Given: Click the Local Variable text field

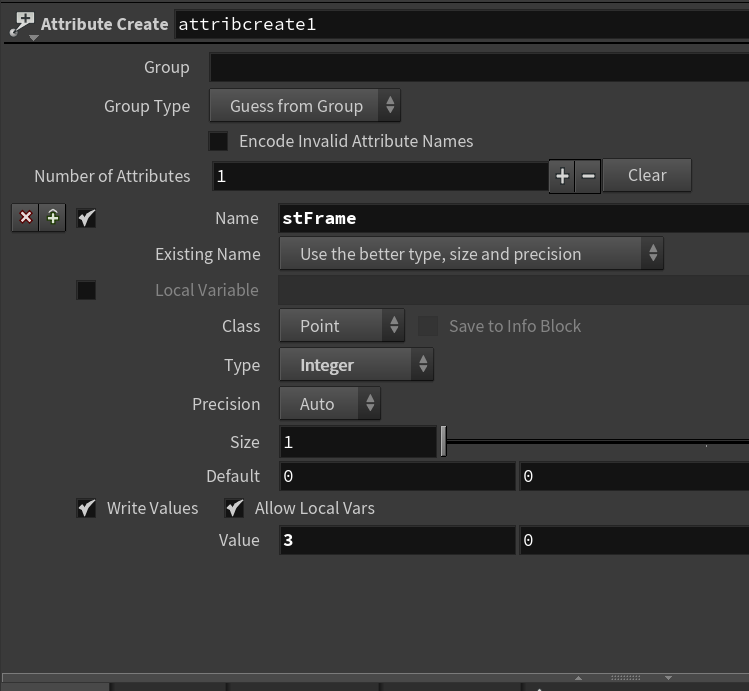Looking at the screenshot, I should pyautogui.click(x=514, y=290).
